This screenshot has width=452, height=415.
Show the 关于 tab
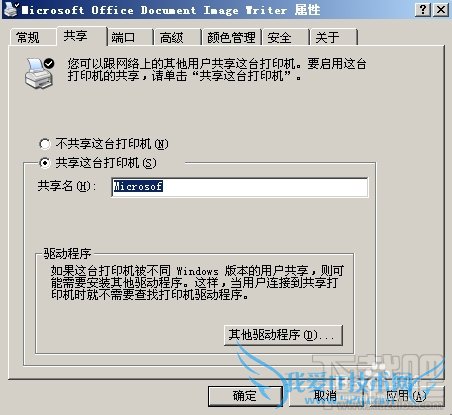pyautogui.click(x=334, y=37)
